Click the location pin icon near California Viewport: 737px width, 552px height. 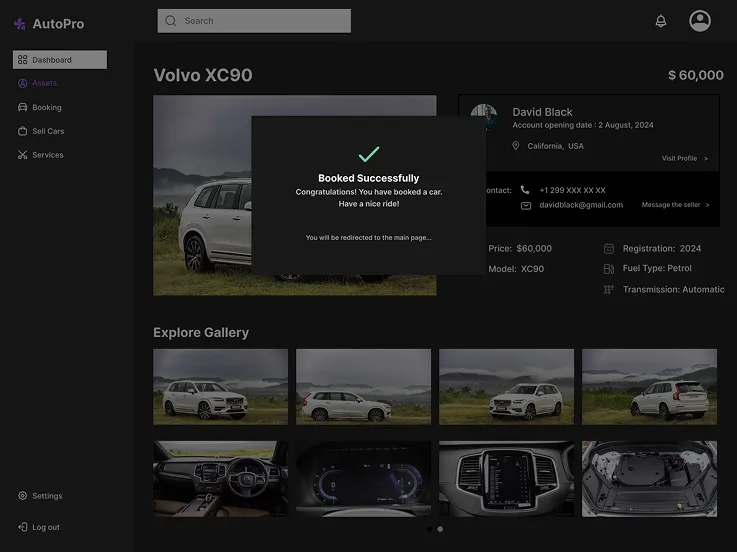516,146
